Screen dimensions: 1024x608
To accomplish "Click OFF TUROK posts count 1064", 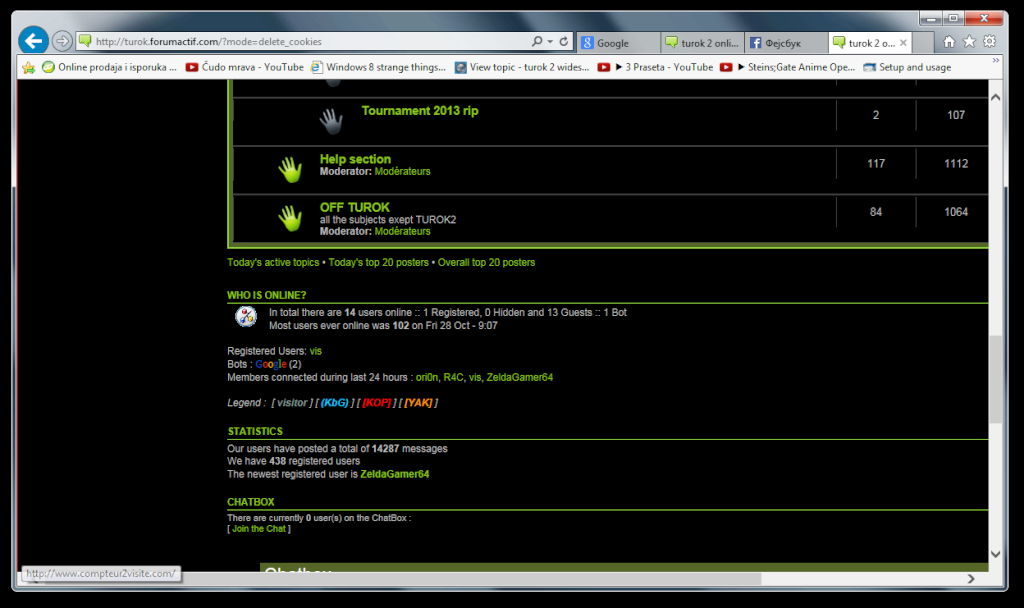I will 956,212.
